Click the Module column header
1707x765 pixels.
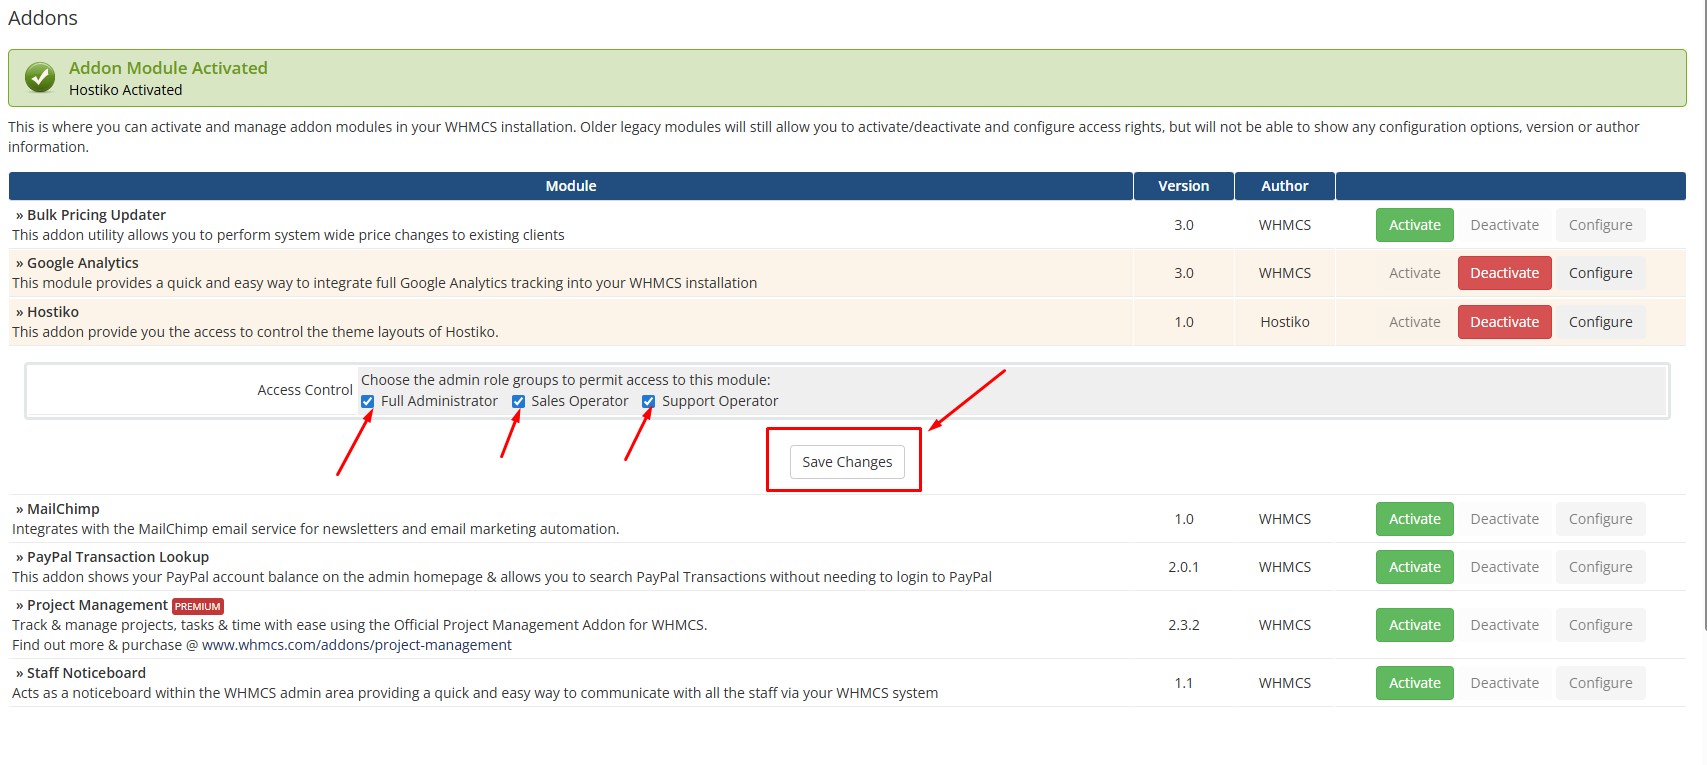pyautogui.click(x=570, y=186)
